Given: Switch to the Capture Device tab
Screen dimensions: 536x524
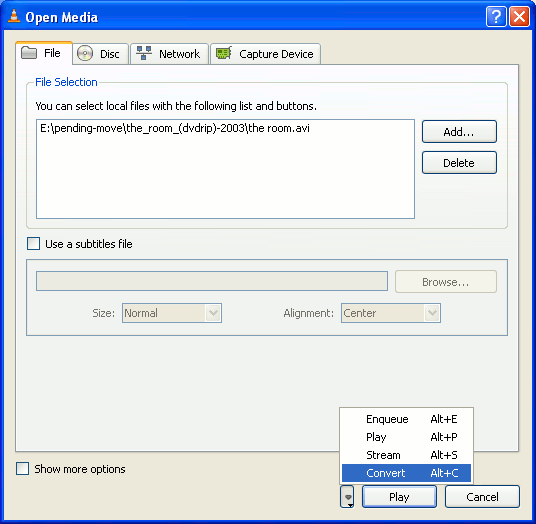Looking at the screenshot, I should coord(266,54).
